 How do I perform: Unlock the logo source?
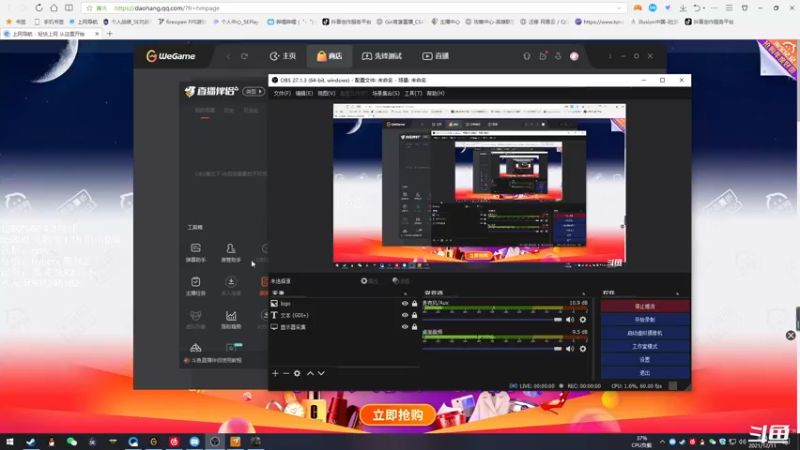point(414,304)
